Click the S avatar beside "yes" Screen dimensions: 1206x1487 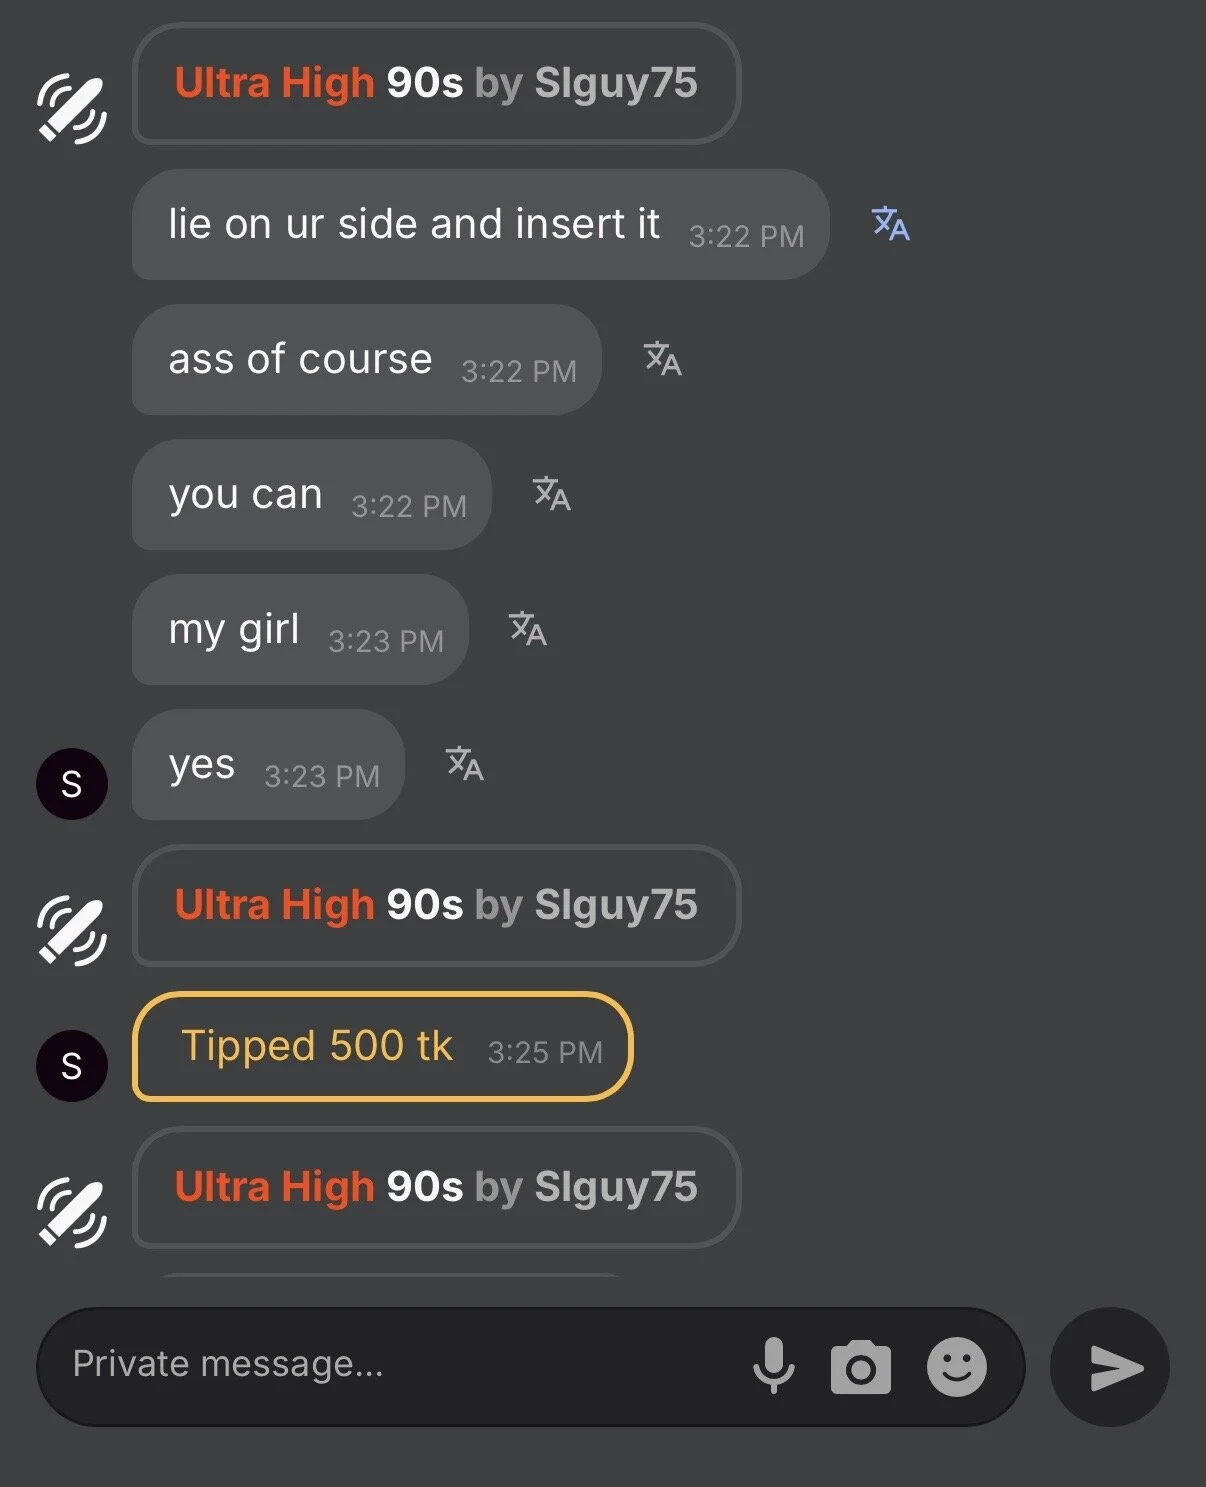tap(72, 784)
